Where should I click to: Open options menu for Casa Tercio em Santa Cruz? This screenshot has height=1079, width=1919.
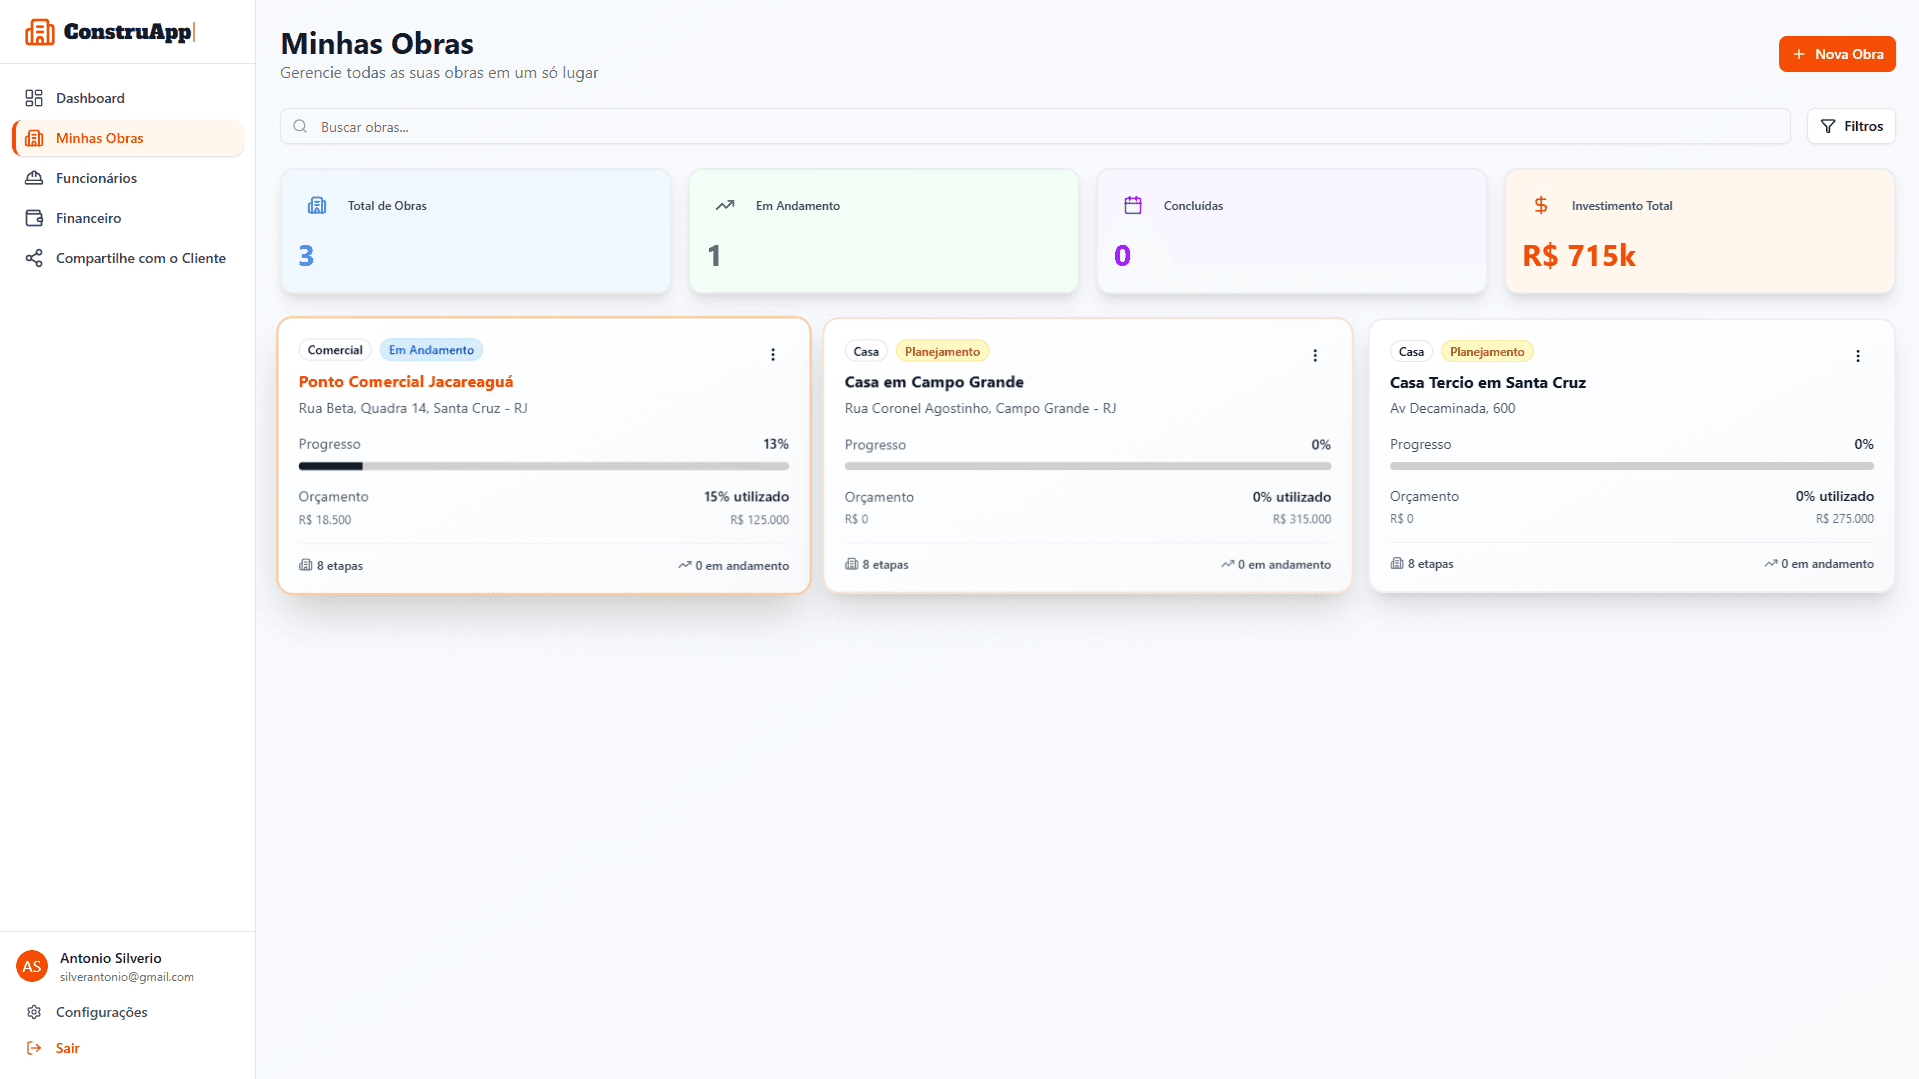tap(1857, 355)
